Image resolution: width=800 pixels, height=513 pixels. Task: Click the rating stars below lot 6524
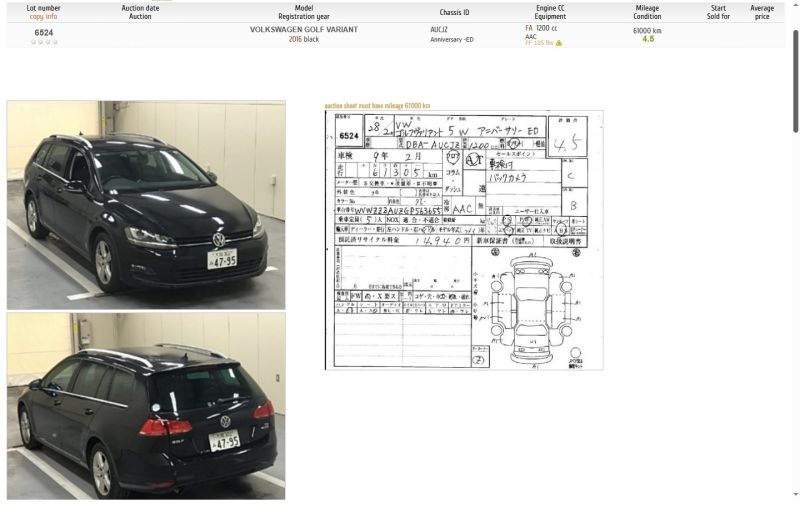pyautogui.click(x=44, y=42)
